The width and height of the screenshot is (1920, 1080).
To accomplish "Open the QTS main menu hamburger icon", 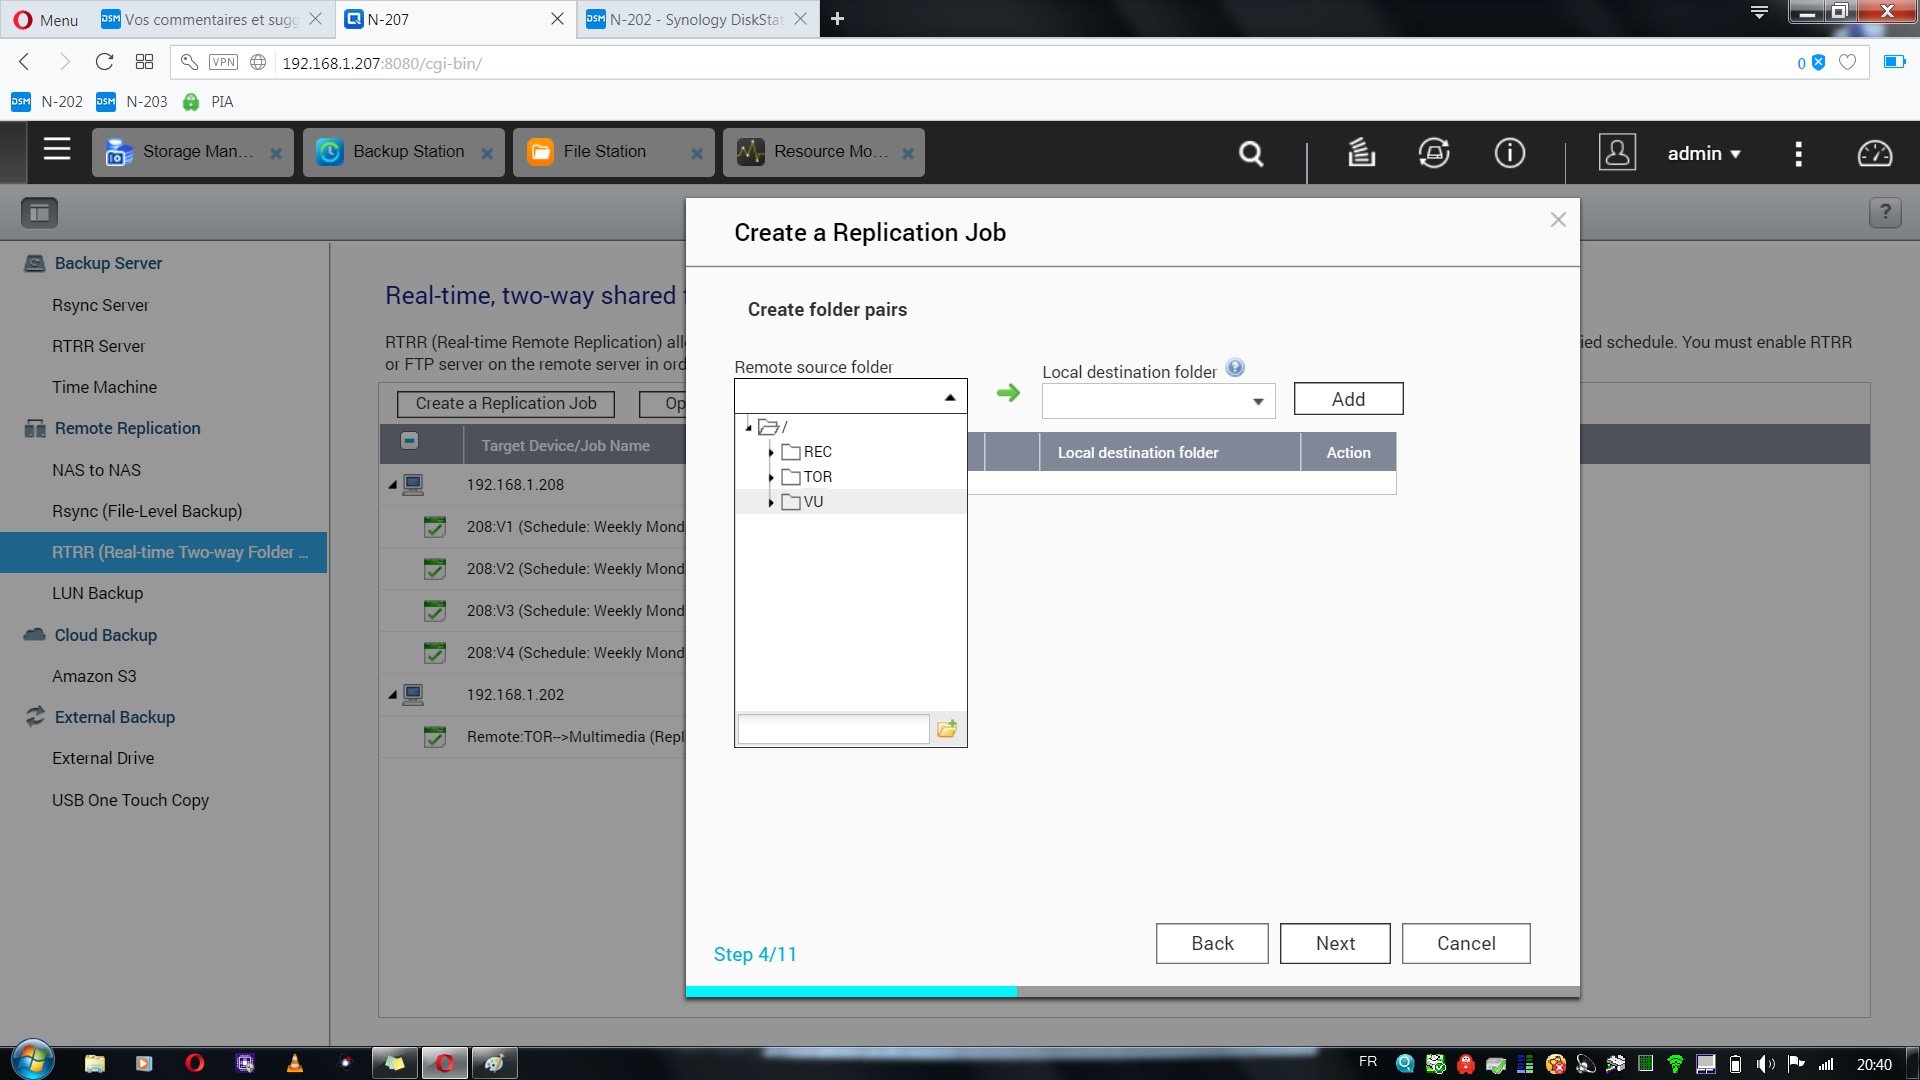I will (x=57, y=150).
